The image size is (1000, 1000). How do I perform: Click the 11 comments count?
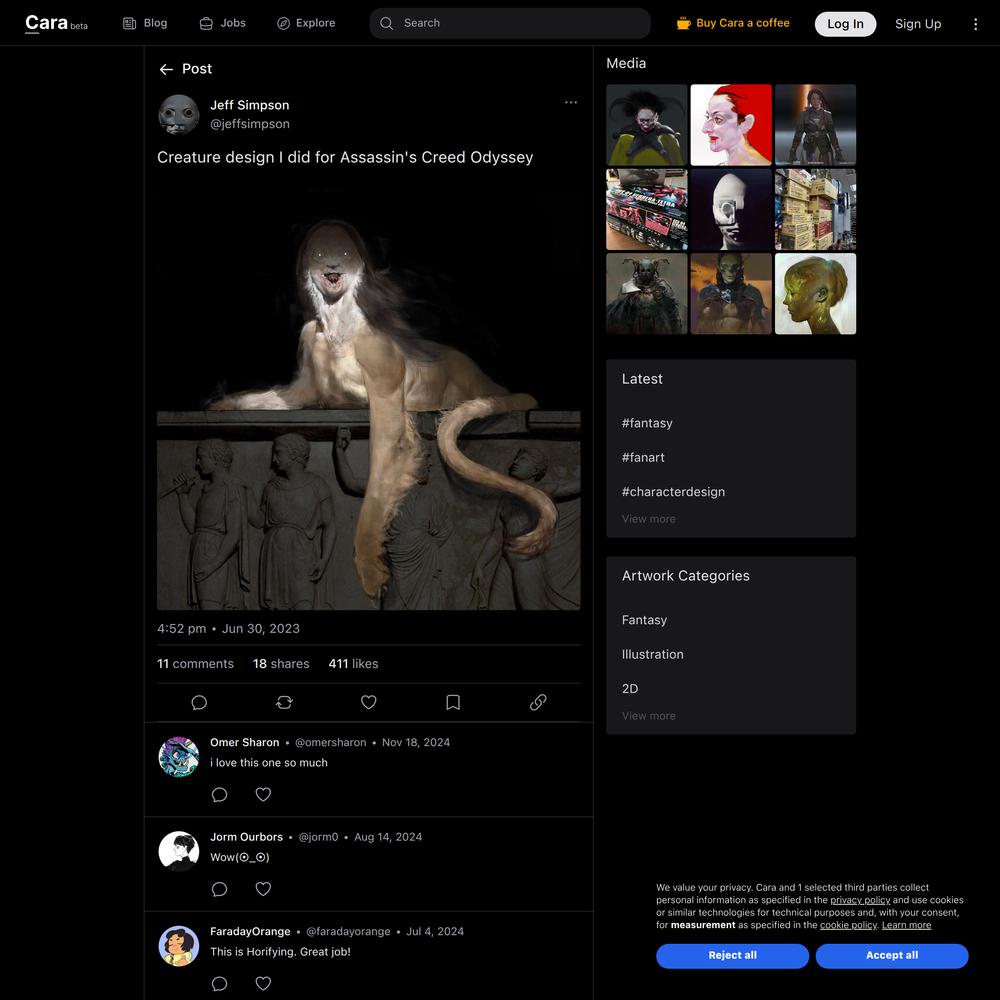[195, 663]
